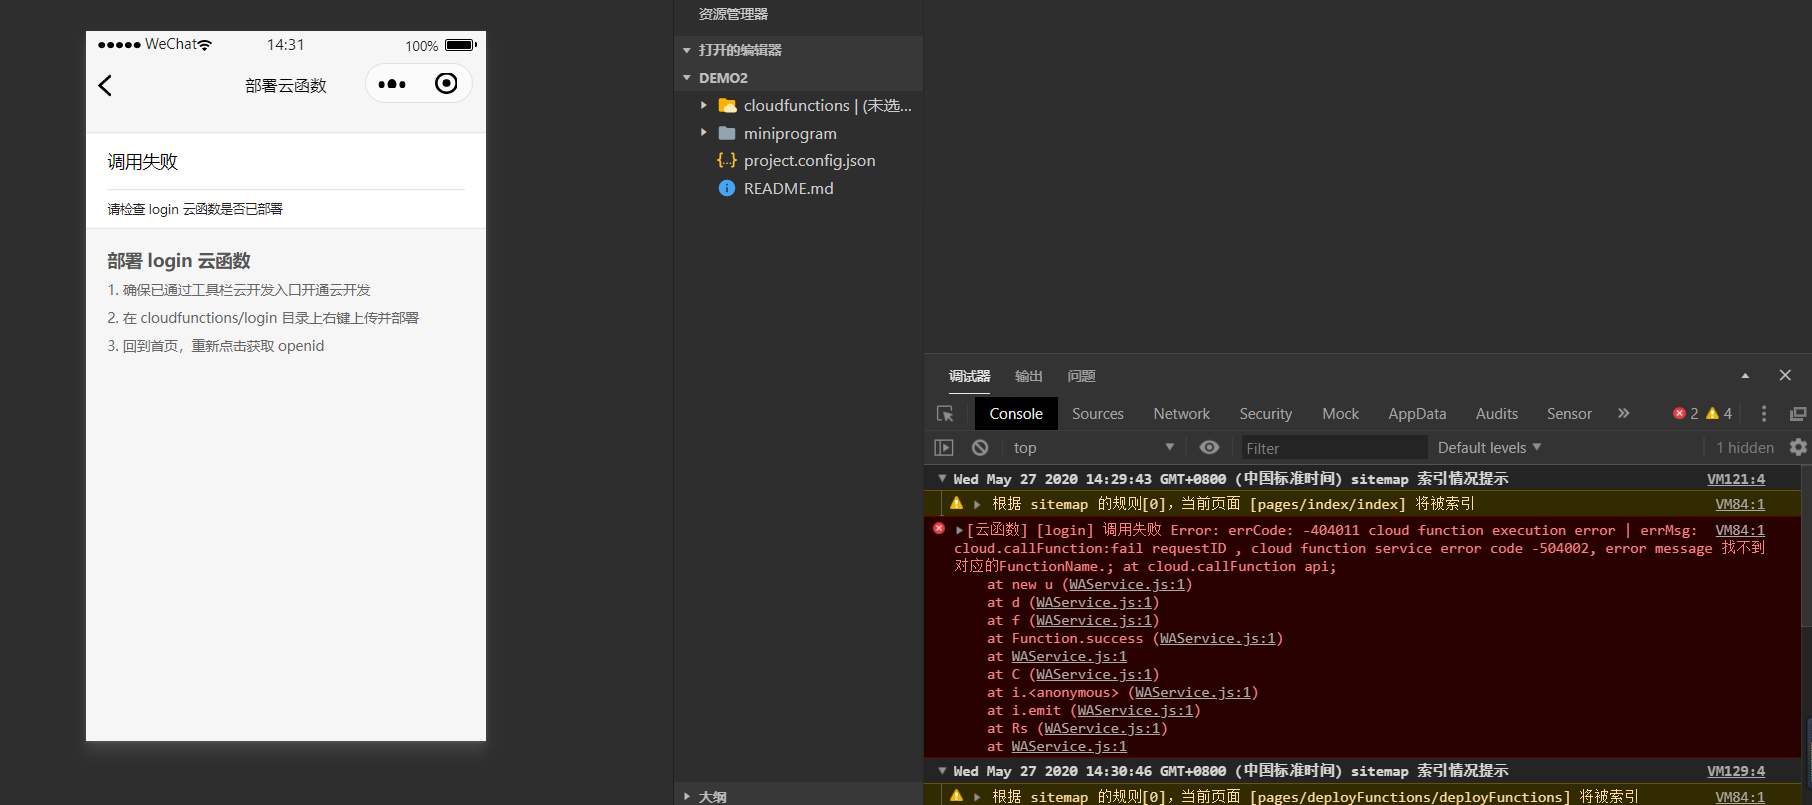Image resolution: width=1812 pixels, height=805 pixels.
Task: Click the miniprogram folder icon
Action: (x=727, y=133)
